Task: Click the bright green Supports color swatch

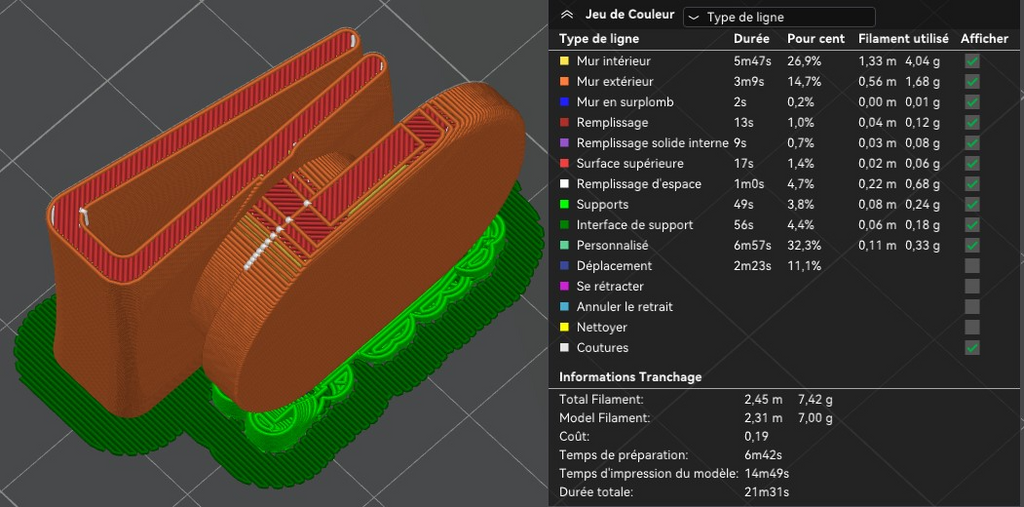Action: click(x=564, y=204)
